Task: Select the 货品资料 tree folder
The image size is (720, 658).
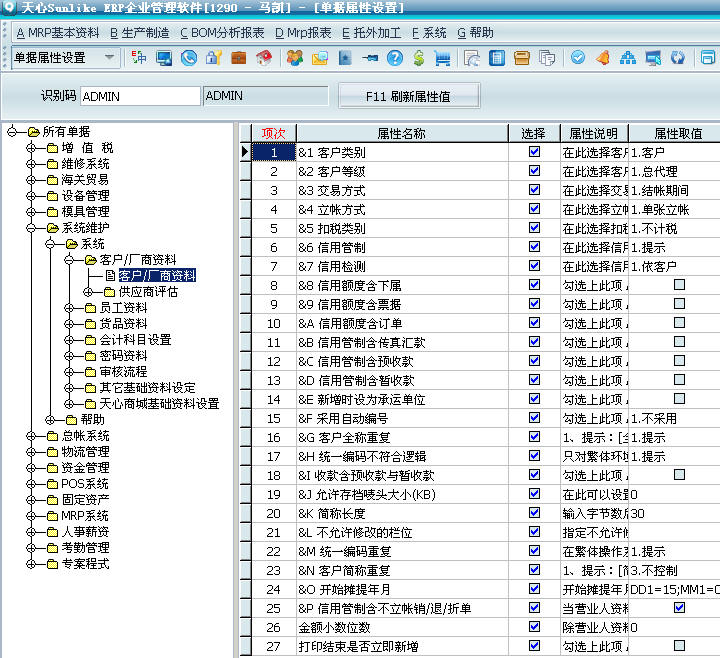Action: pyautogui.click(x=124, y=324)
